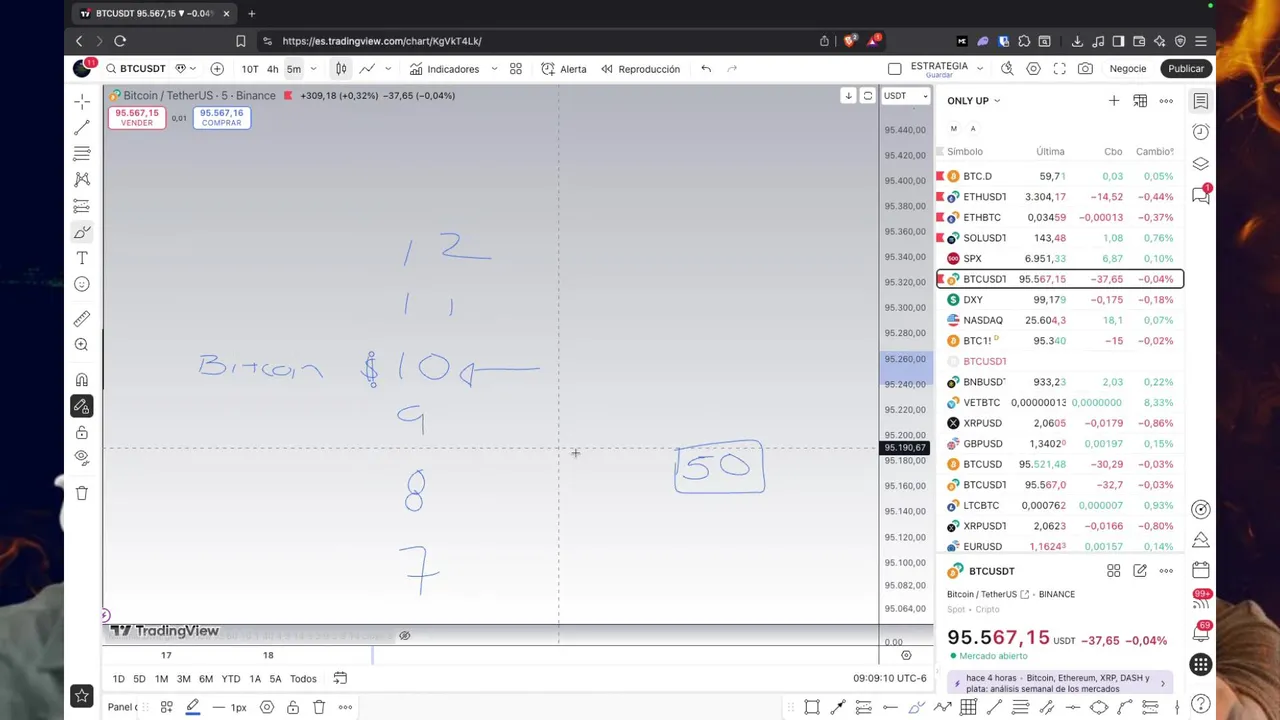Select the Text annotation tool
The image size is (1280, 720).
coord(82,258)
